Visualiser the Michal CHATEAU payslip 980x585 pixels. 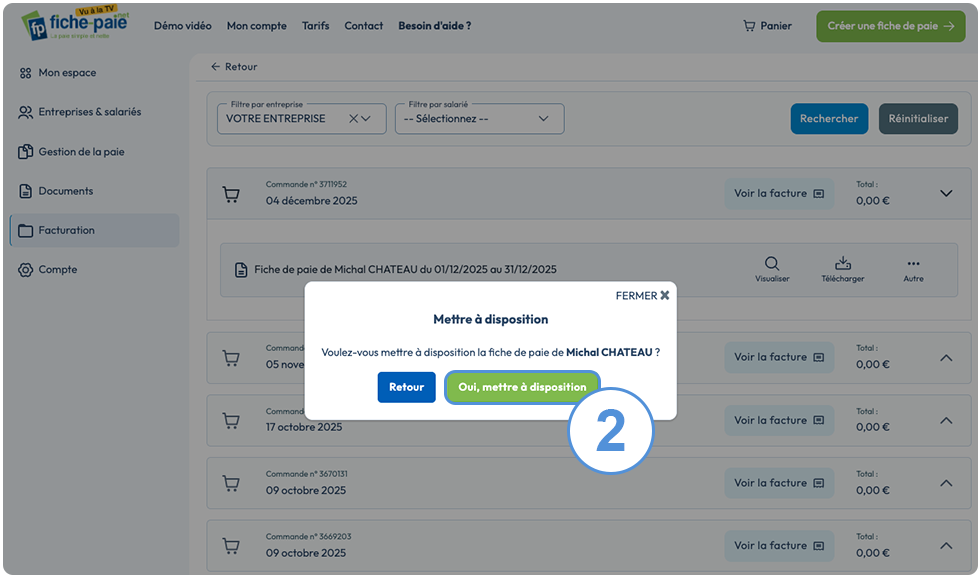pyautogui.click(x=772, y=269)
